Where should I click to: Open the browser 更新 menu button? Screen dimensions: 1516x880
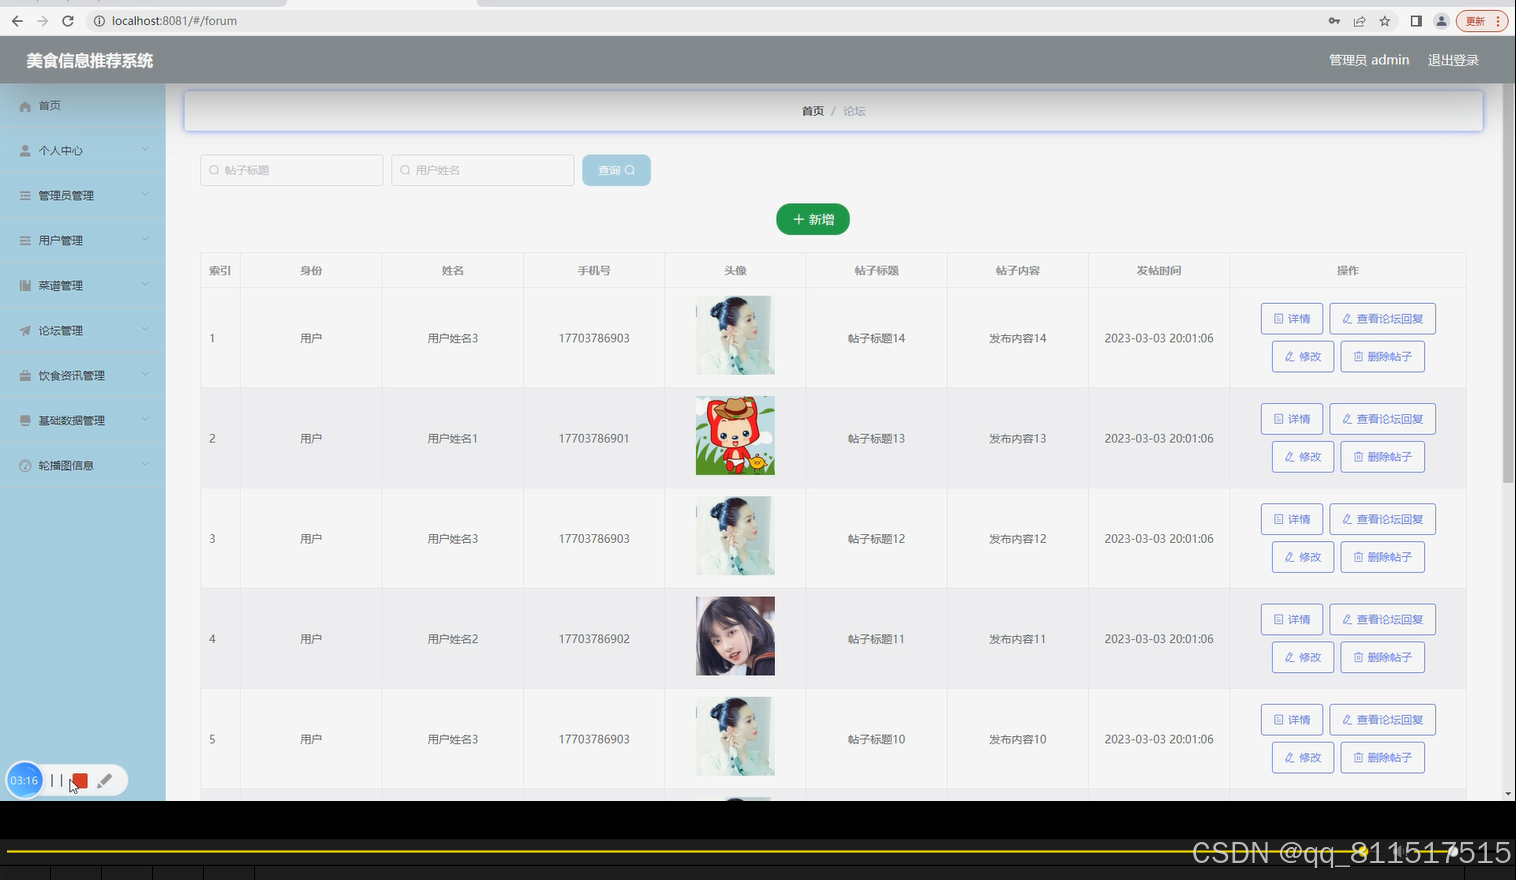pos(1482,21)
